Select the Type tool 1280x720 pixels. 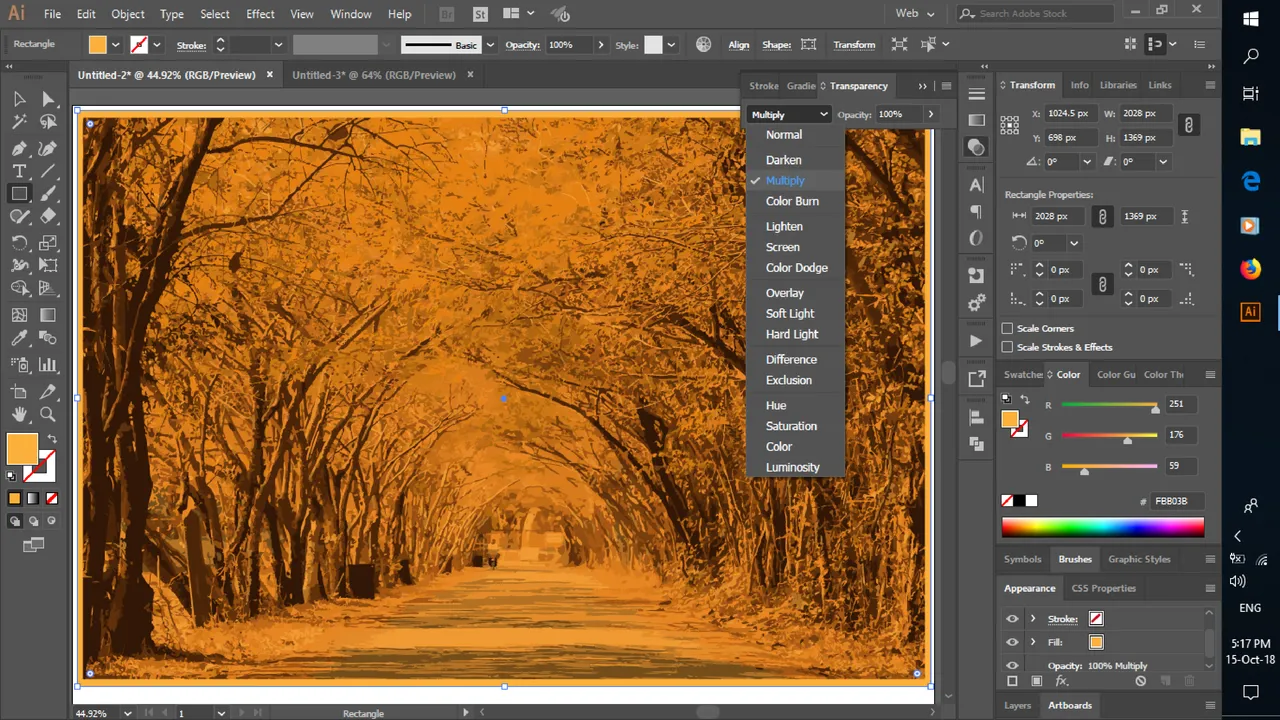[x=19, y=171]
